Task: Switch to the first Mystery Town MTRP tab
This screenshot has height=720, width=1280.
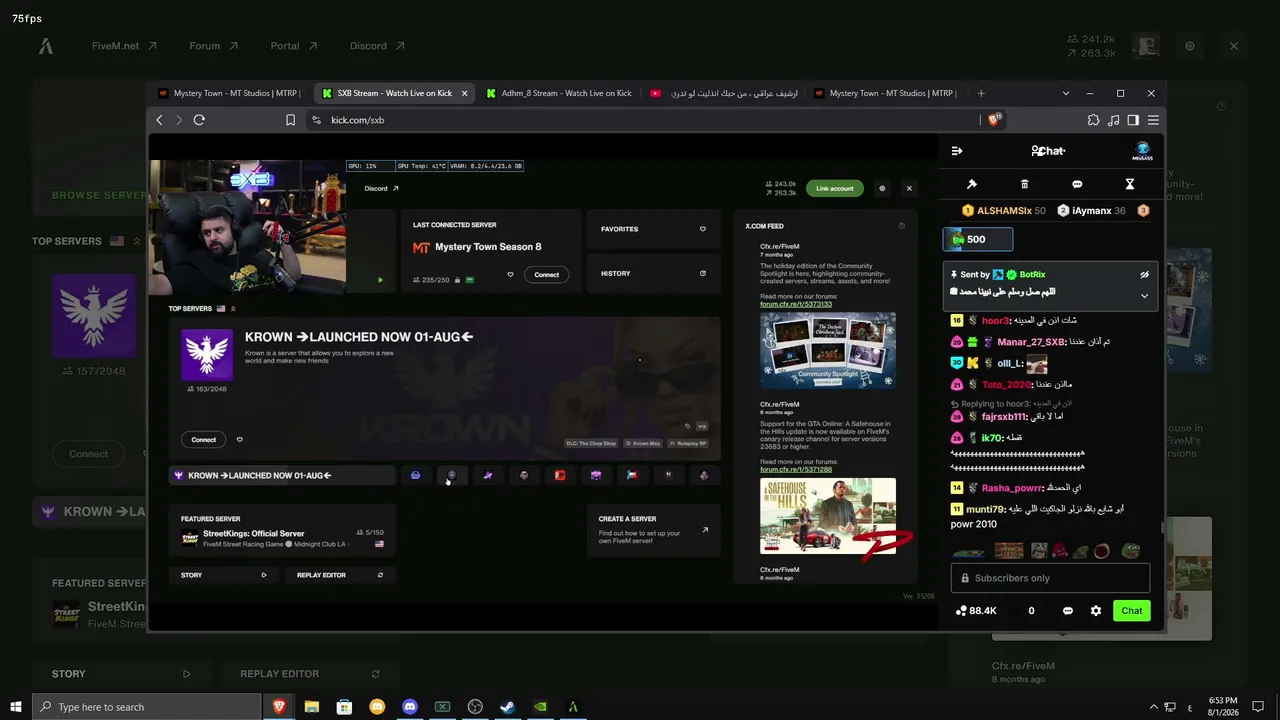Action: point(230,93)
